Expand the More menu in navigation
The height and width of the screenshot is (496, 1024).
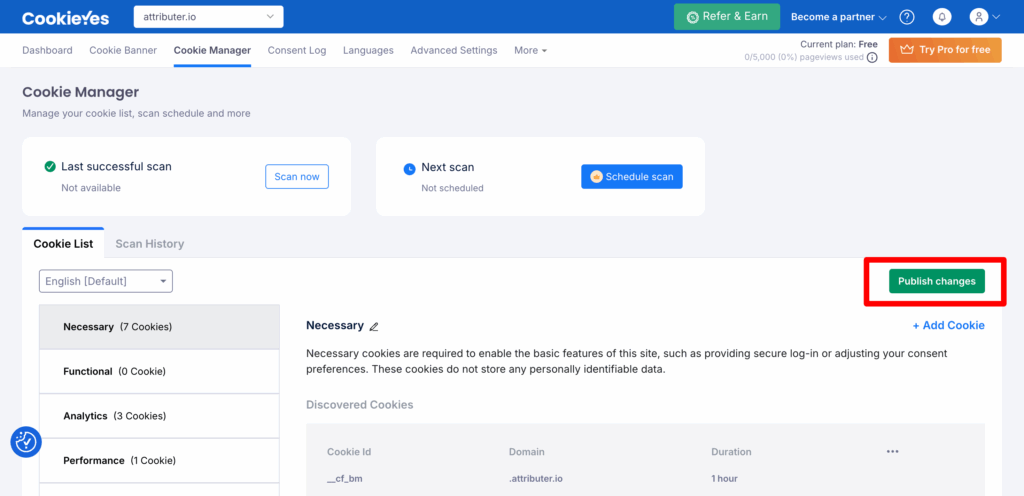click(530, 50)
